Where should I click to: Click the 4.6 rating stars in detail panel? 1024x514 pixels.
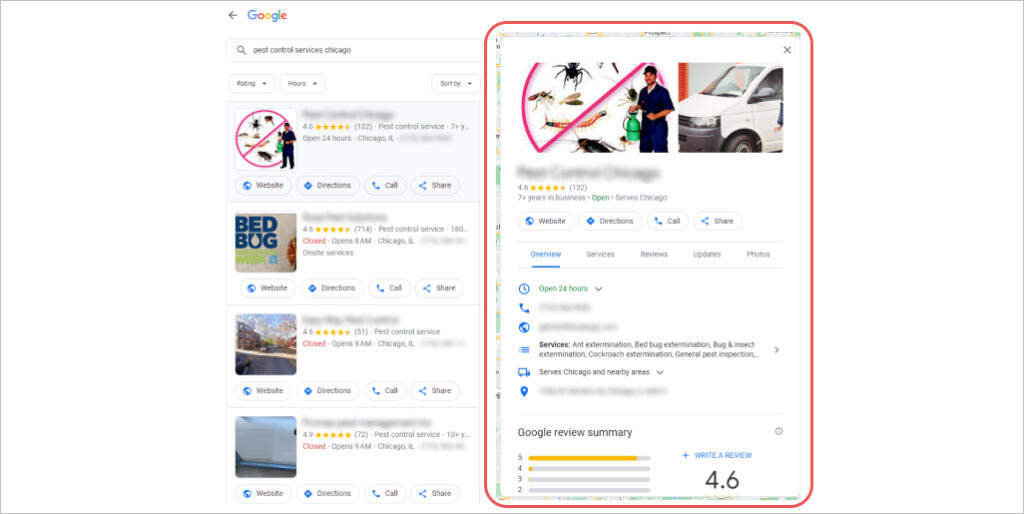549,187
